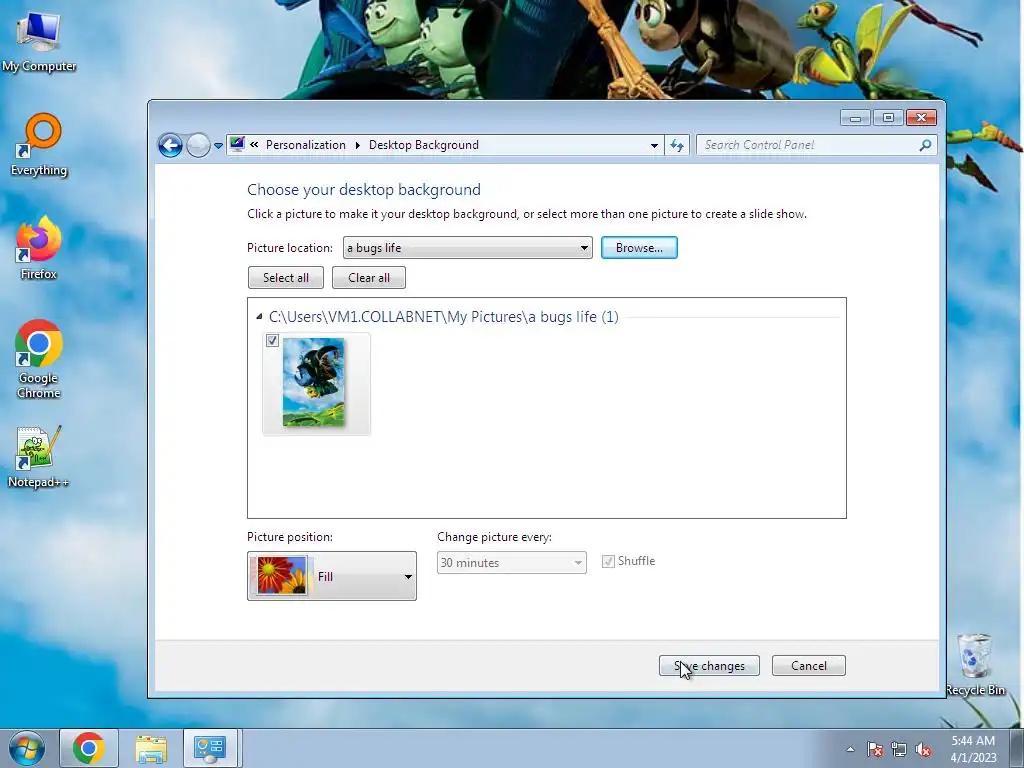Collapse the a bugs life folder group
Image resolution: width=1024 pixels, height=768 pixels.
[x=259, y=317]
